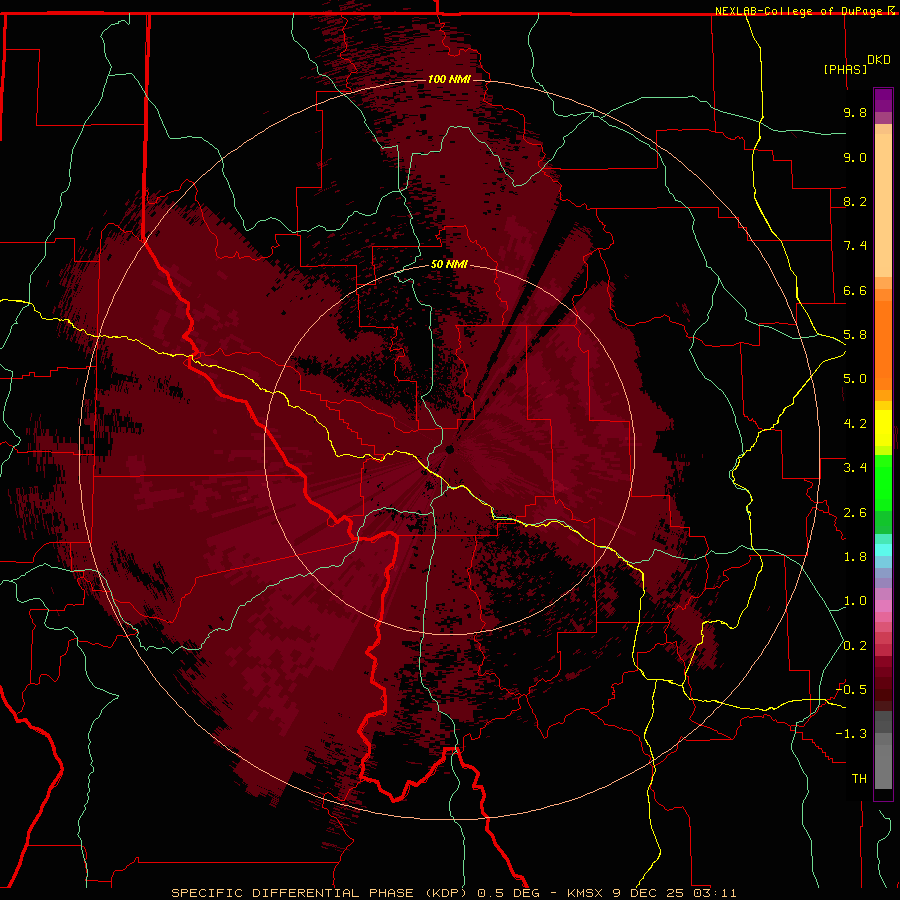Viewport: 900px width, 900px height.
Task: Click the KMSX radar station identifier
Action: pyautogui.click(x=587, y=893)
